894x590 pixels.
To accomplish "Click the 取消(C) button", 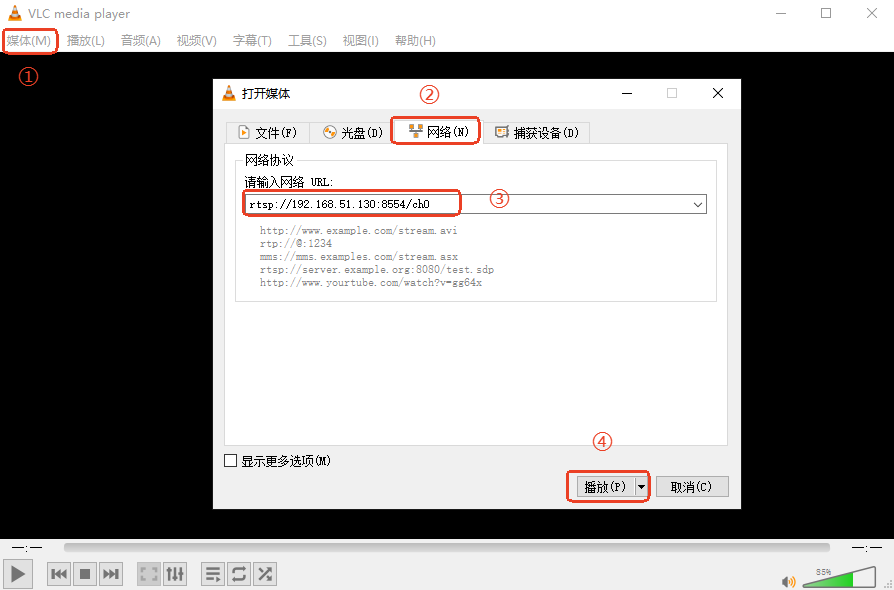I will 692,487.
